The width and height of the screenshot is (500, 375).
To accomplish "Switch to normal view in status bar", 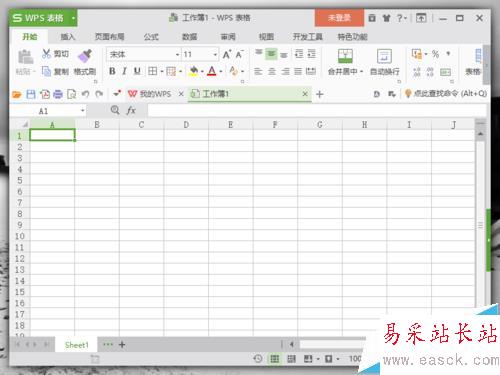I will tap(275, 359).
